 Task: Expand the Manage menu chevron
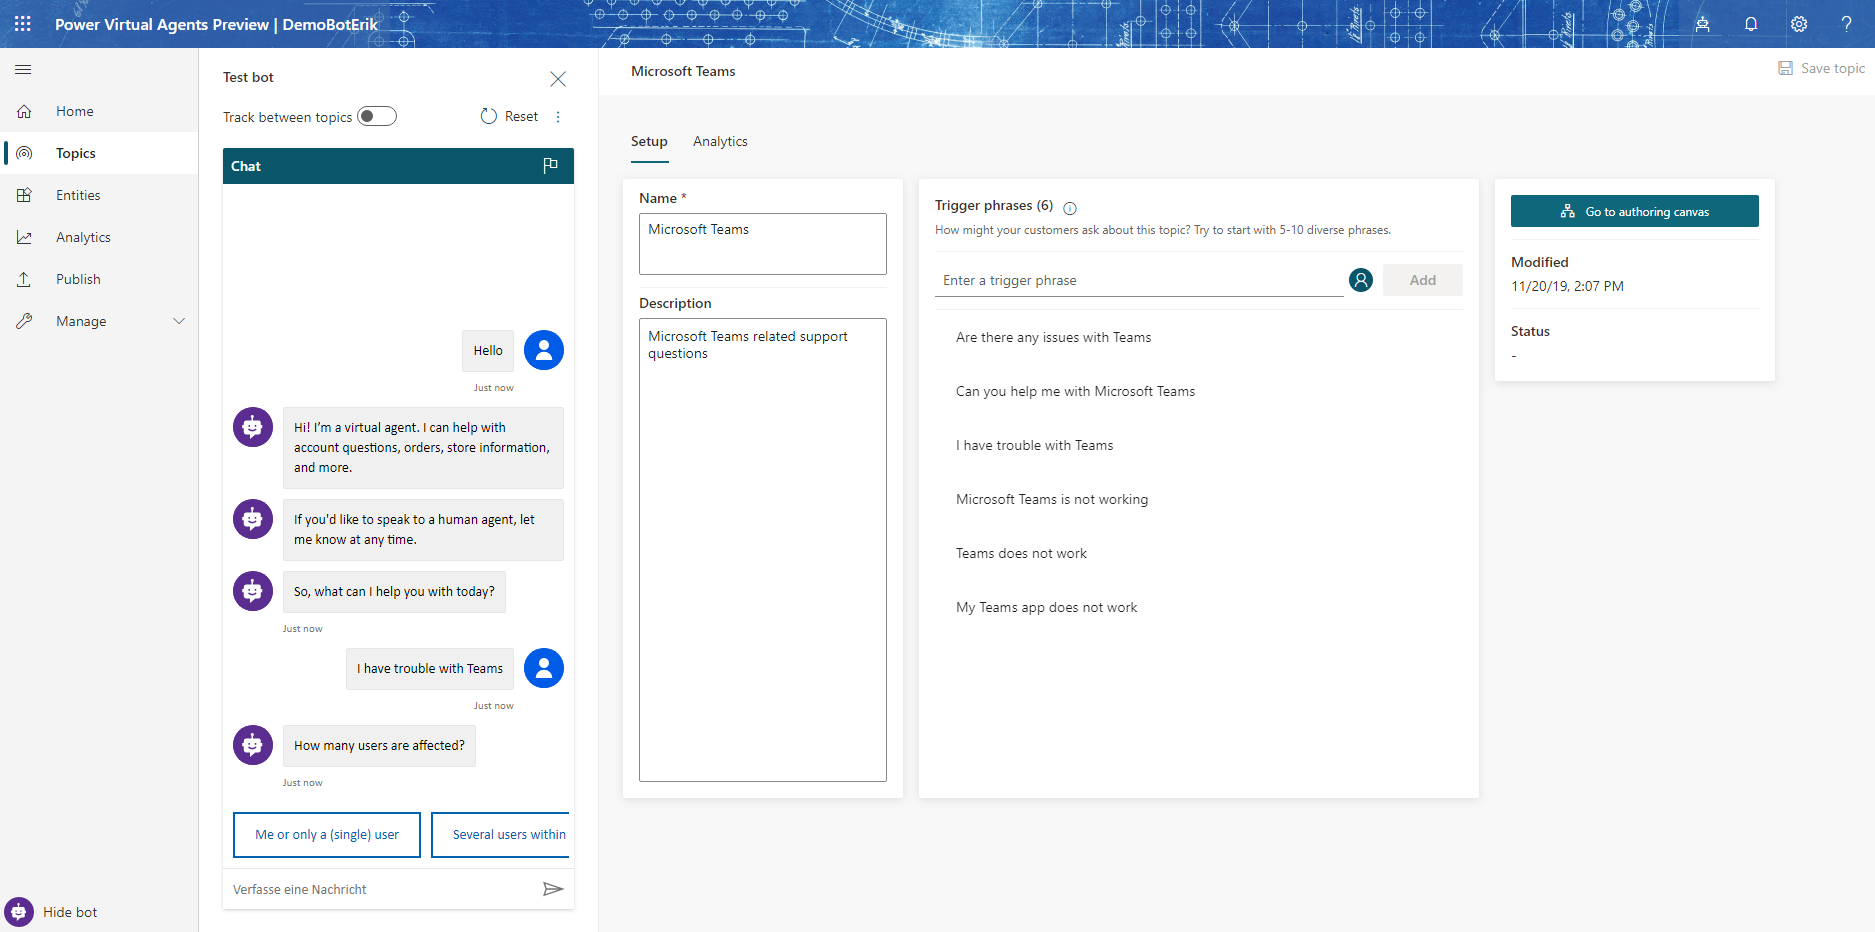point(179,321)
